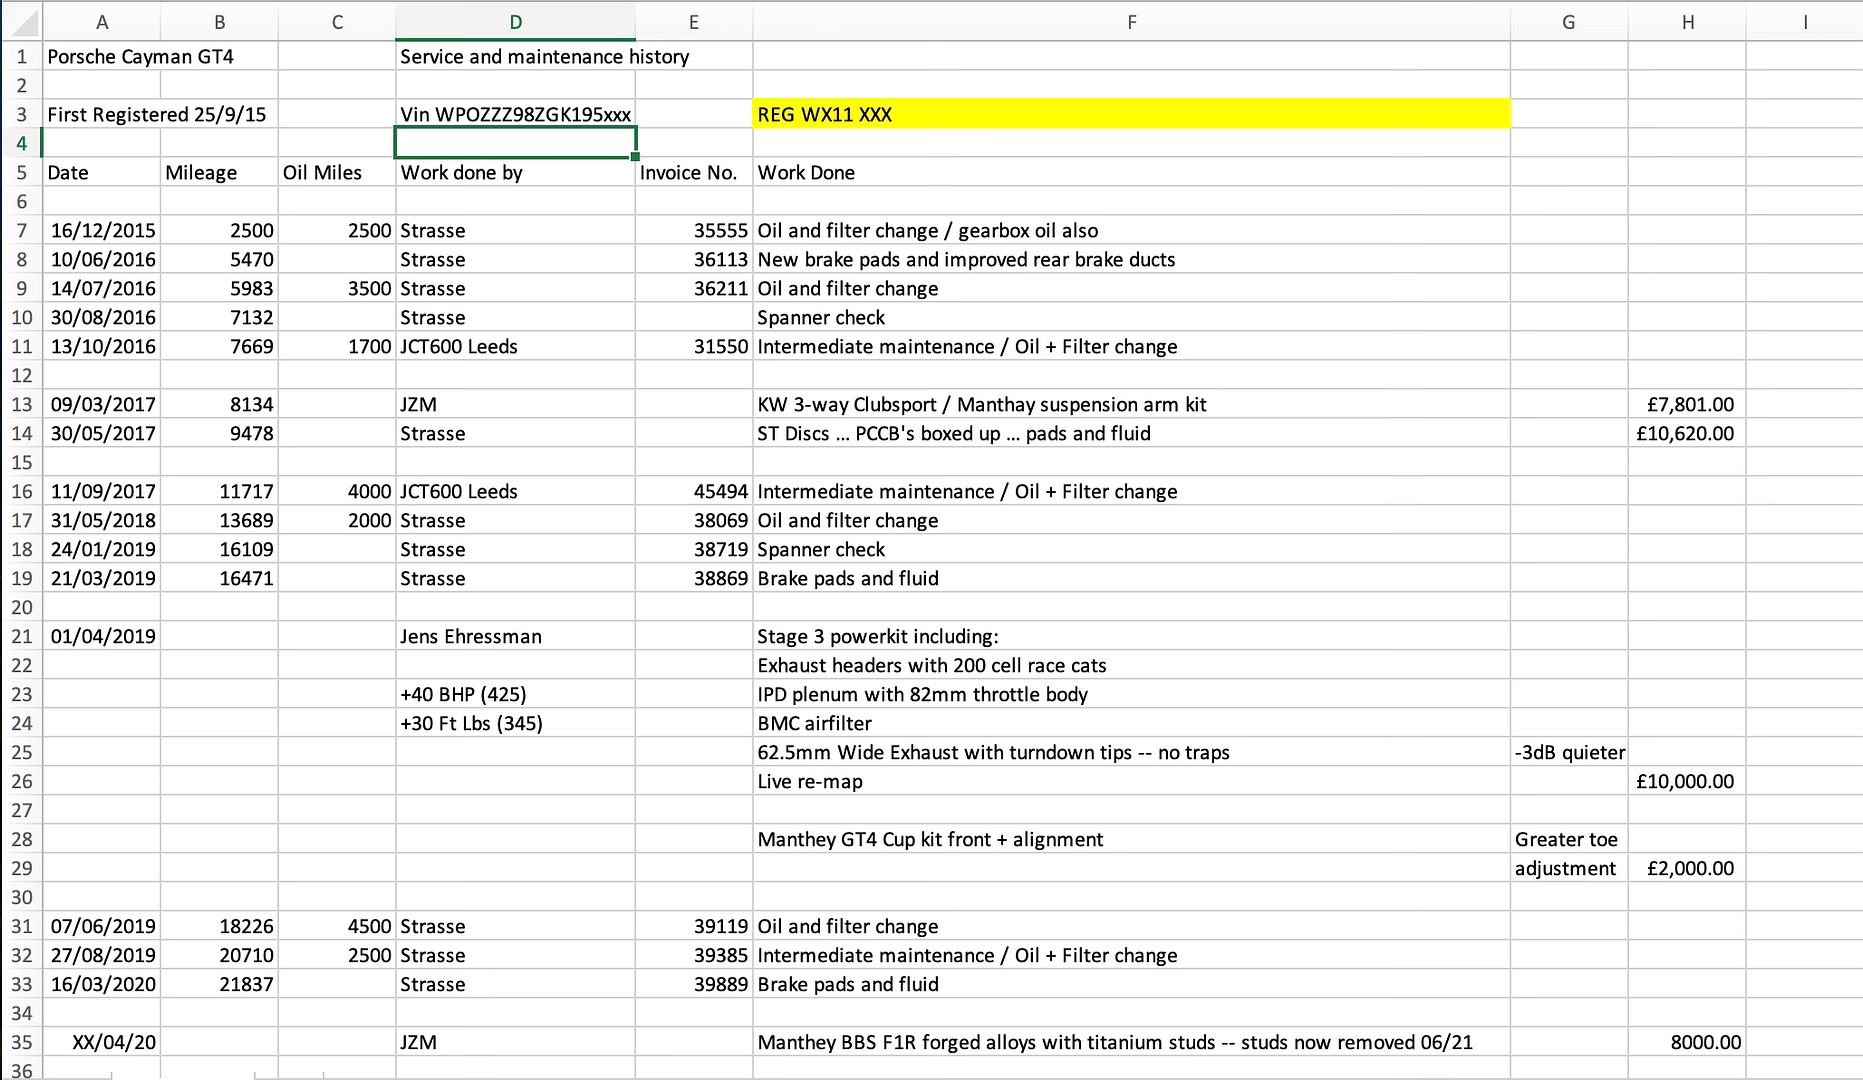Click invoice number 35555

(694, 230)
